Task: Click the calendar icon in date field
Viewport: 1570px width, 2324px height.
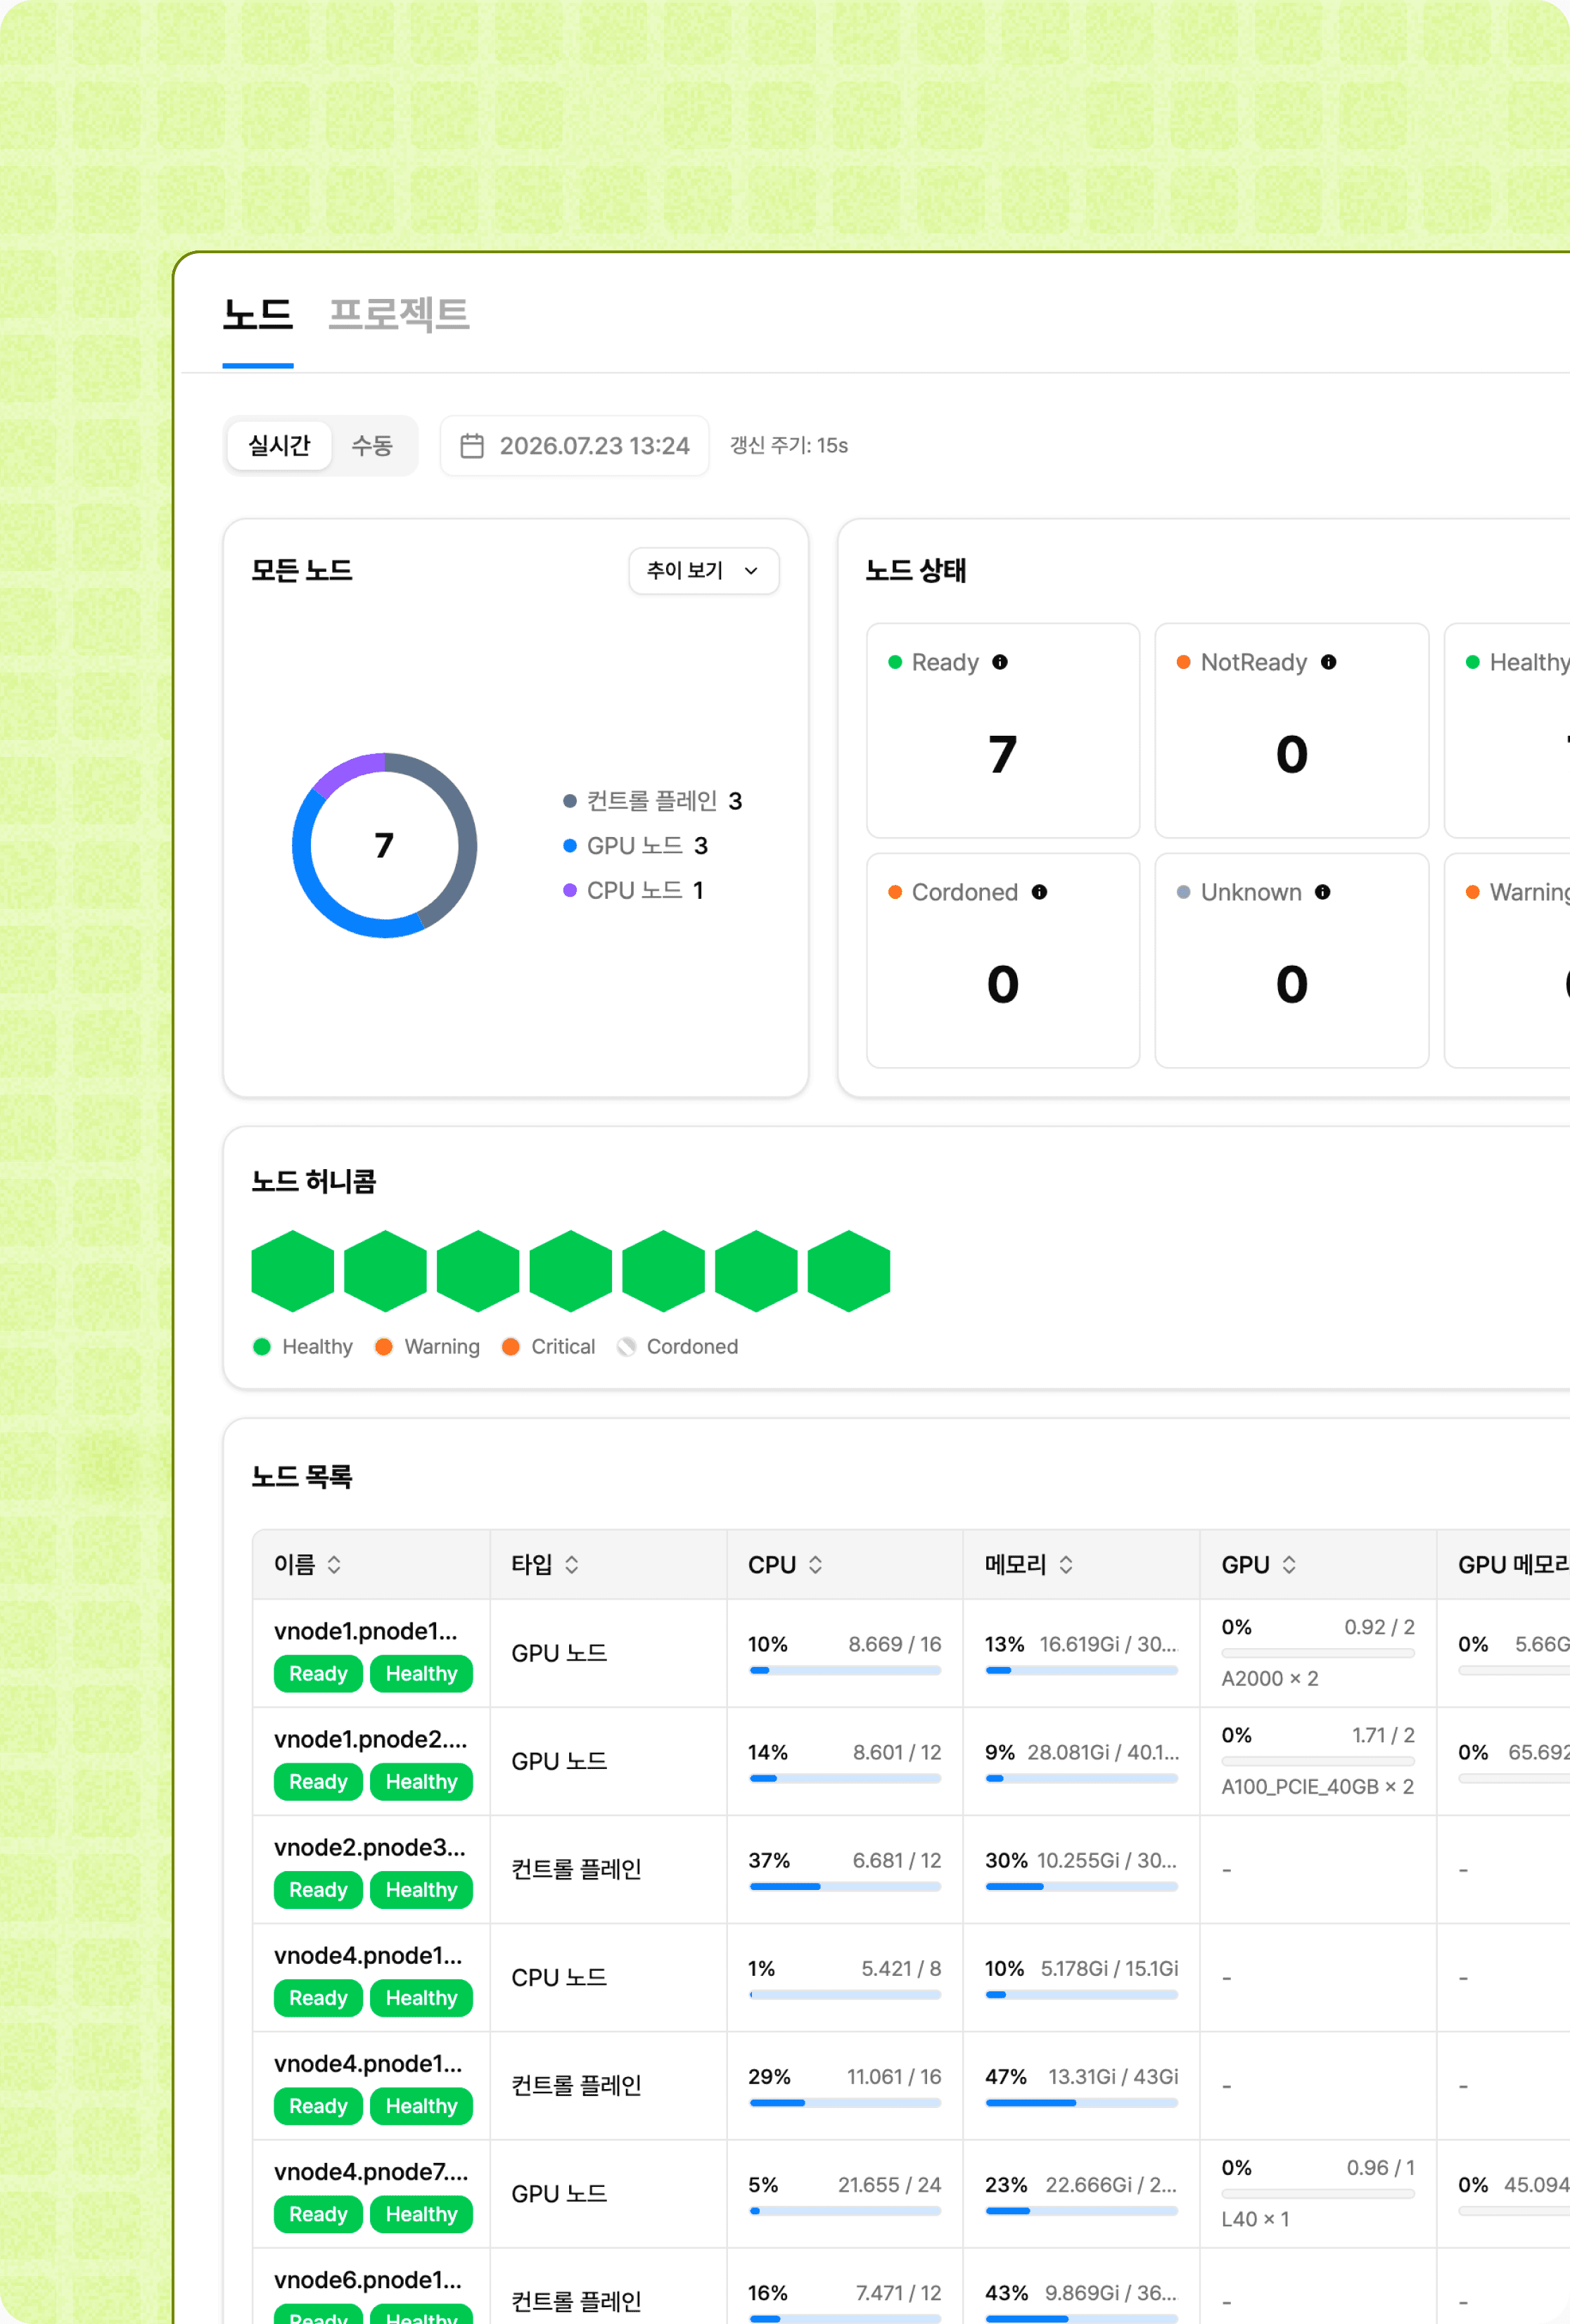Action: click(472, 445)
